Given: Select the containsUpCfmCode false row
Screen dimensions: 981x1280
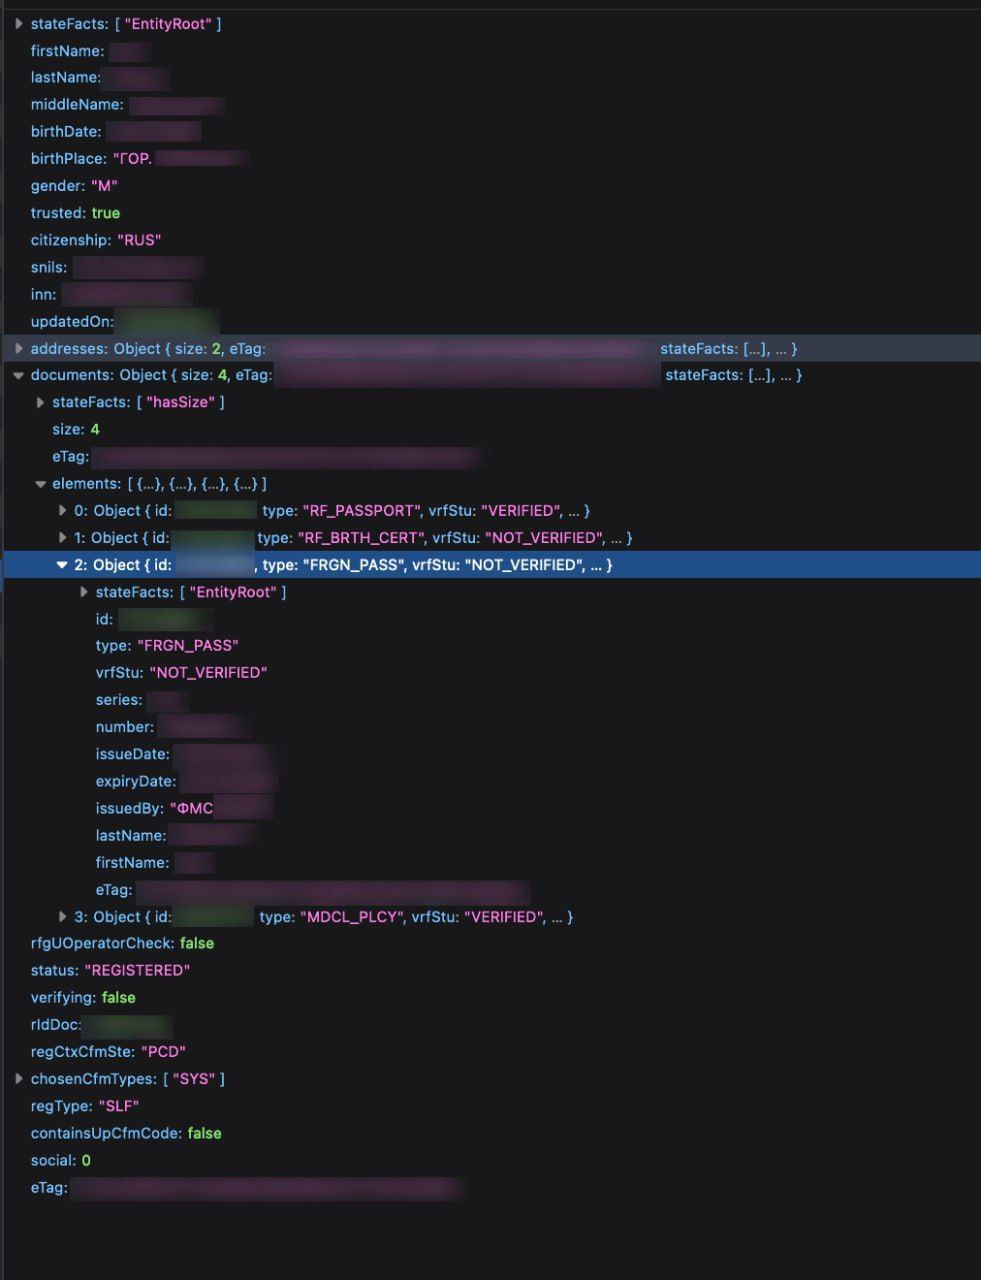Looking at the screenshot, I should [125, 1133].
